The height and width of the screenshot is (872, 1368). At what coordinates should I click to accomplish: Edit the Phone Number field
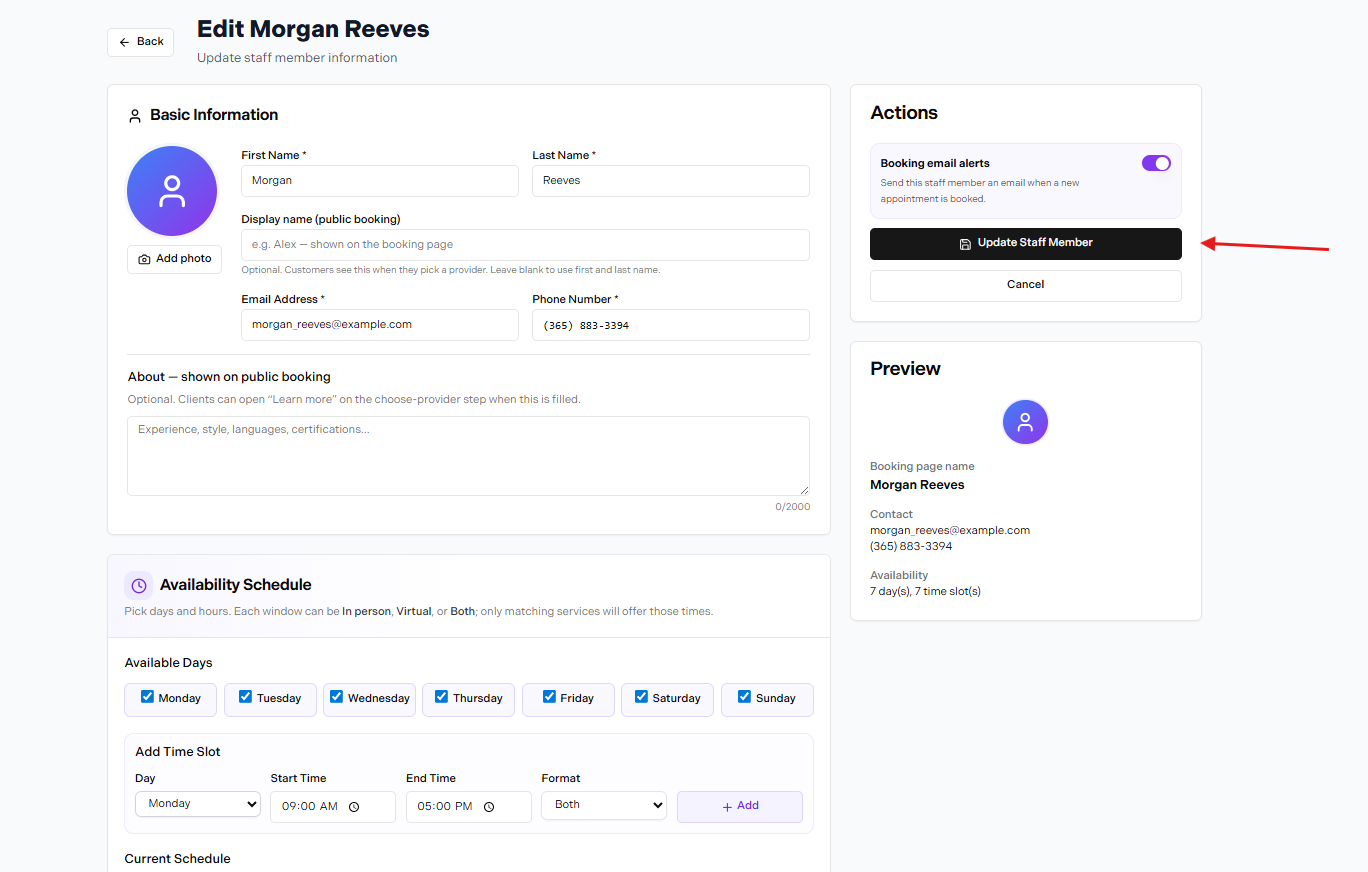[x=671, y=325]
